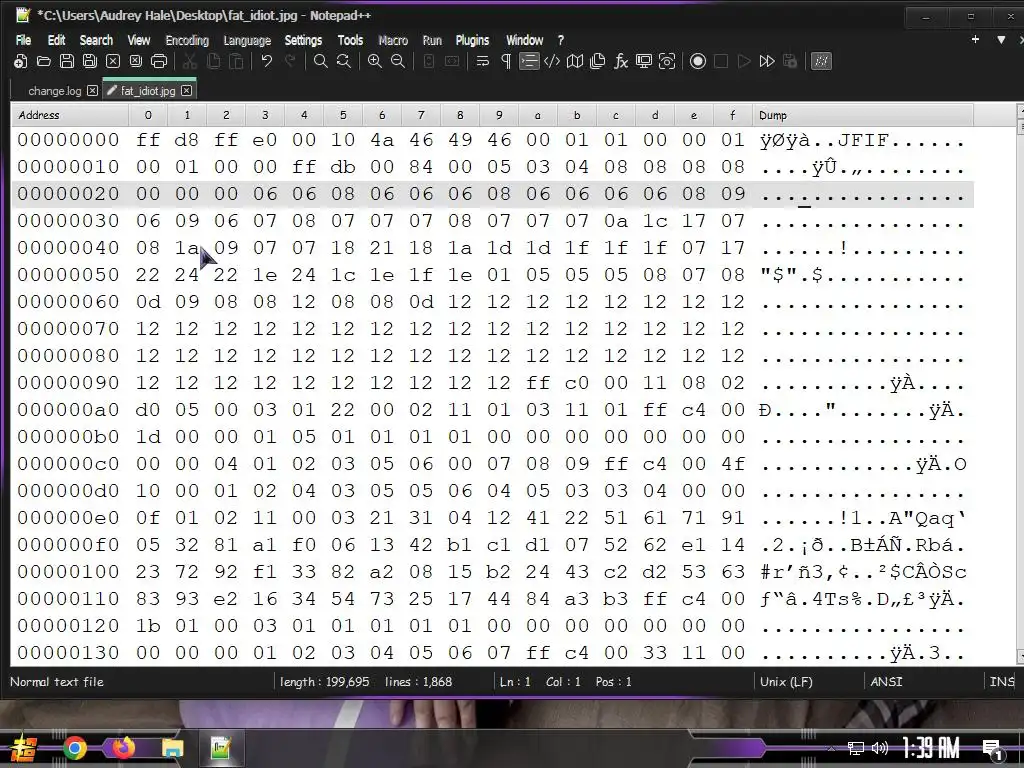This screenshot has height=768, width=1024.
Task: Open the Function List (fx) panel
Action: [621, 61]
